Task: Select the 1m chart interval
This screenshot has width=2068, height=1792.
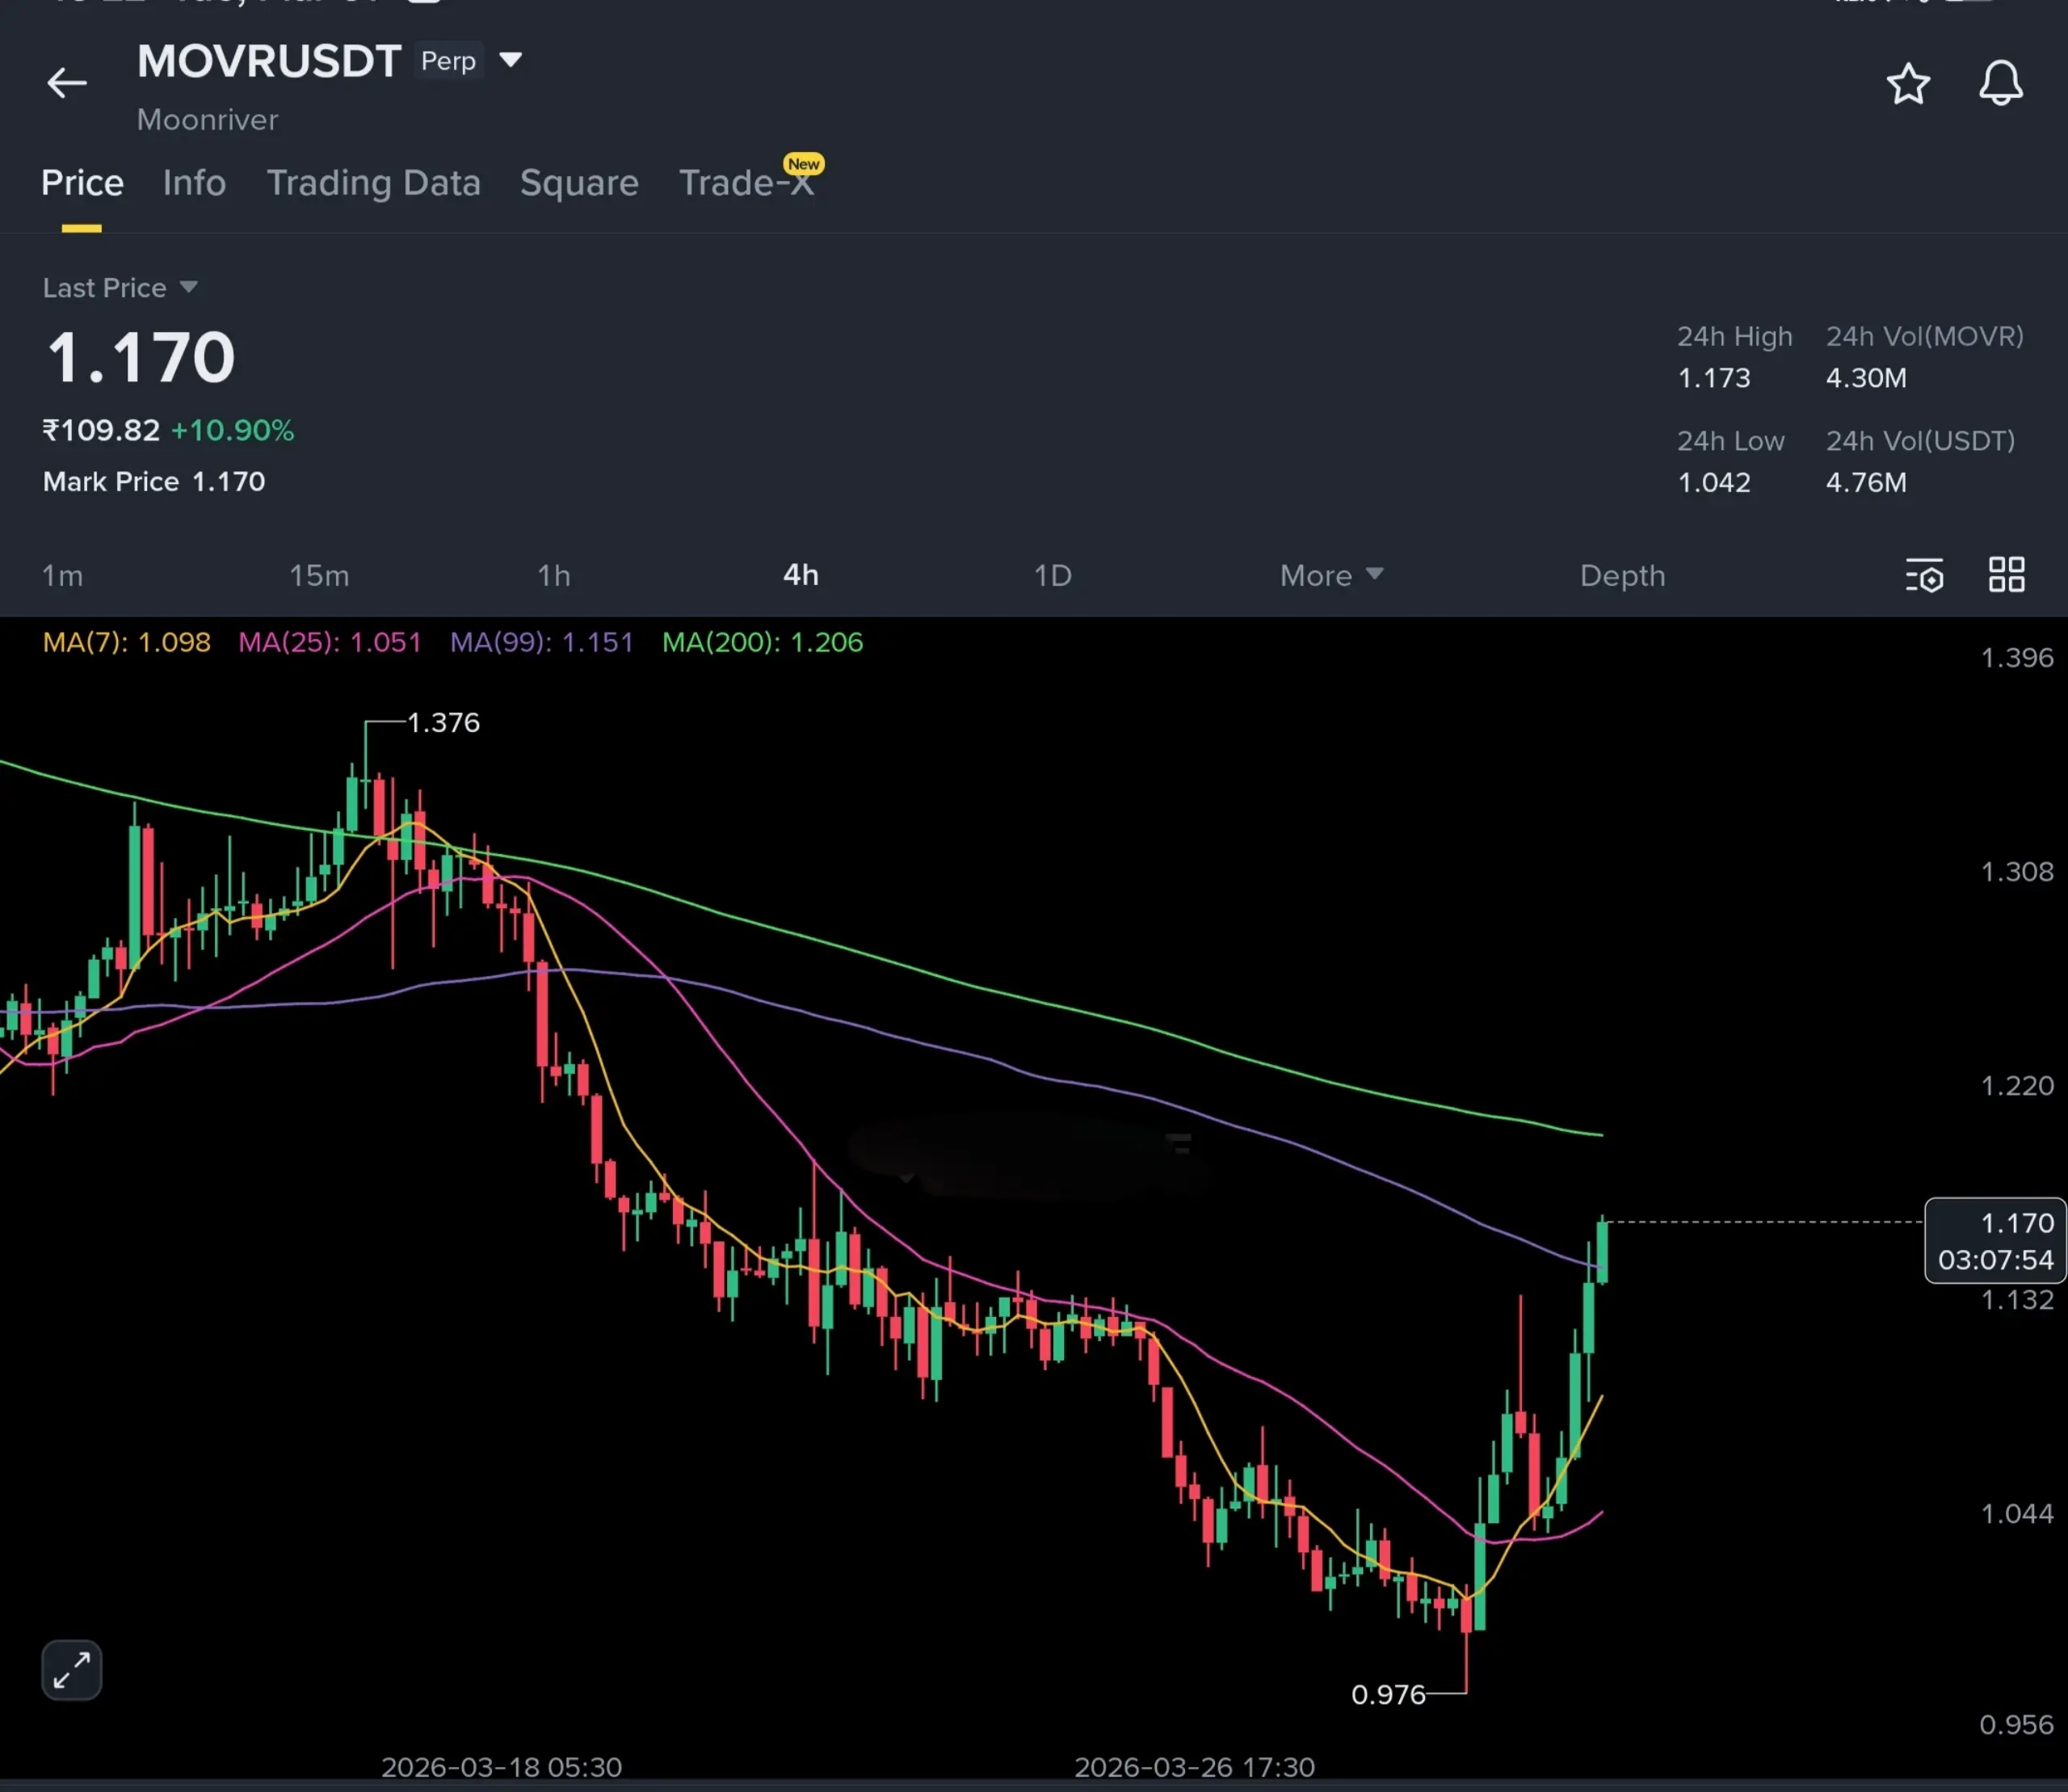Action: point(62,576)
